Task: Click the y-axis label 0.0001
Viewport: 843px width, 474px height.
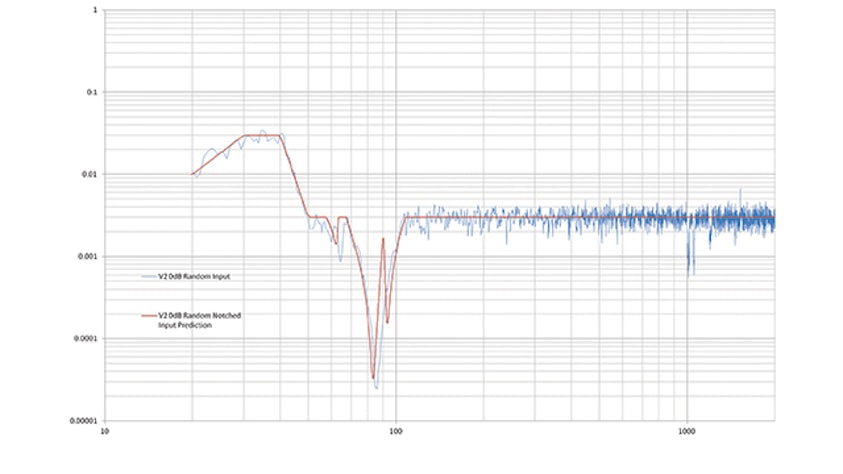Action: (x=86, y=339)
